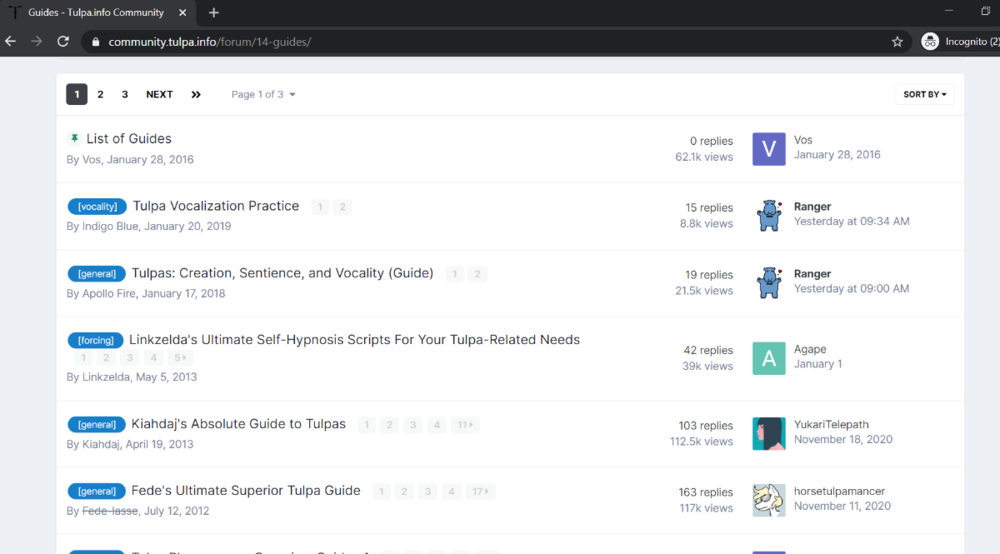
Task: Open Linkzelda's Ultimate Self-Hypnosis Scripts topic
Action: coord(354,340)
